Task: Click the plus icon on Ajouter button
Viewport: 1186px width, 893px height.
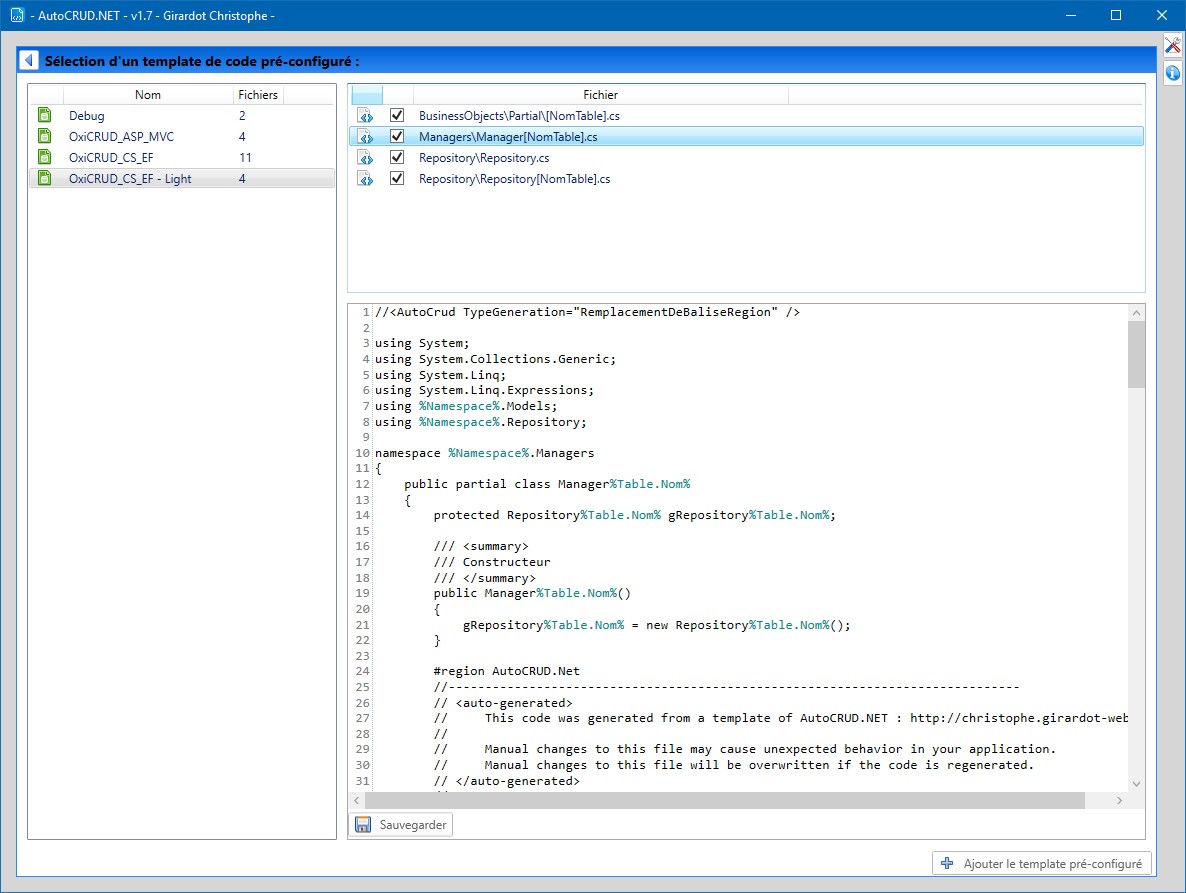Action: click(x=947, y=863)
